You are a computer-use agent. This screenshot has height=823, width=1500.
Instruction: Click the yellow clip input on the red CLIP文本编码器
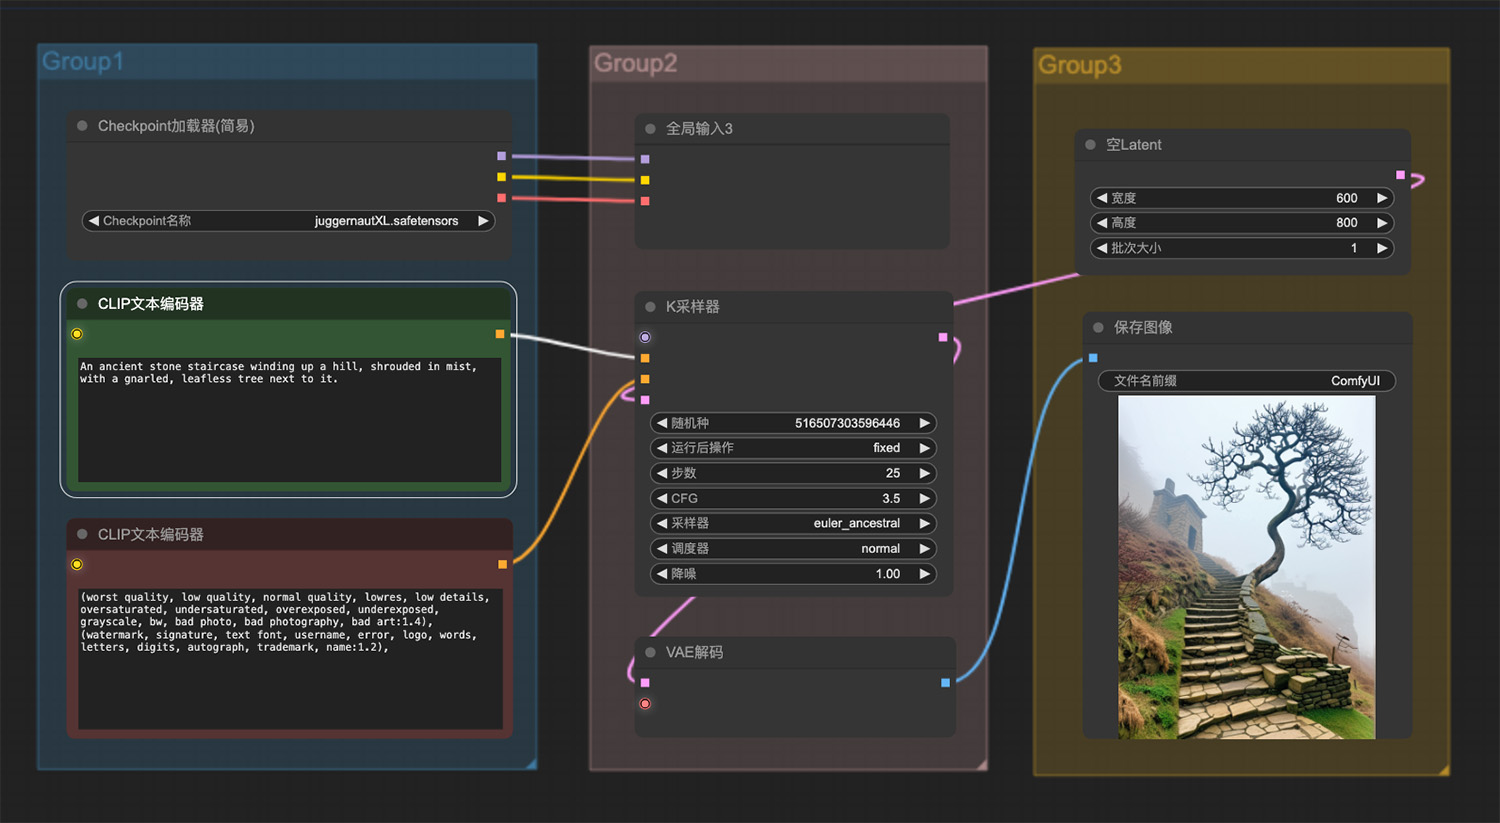[x=77, y=565]
